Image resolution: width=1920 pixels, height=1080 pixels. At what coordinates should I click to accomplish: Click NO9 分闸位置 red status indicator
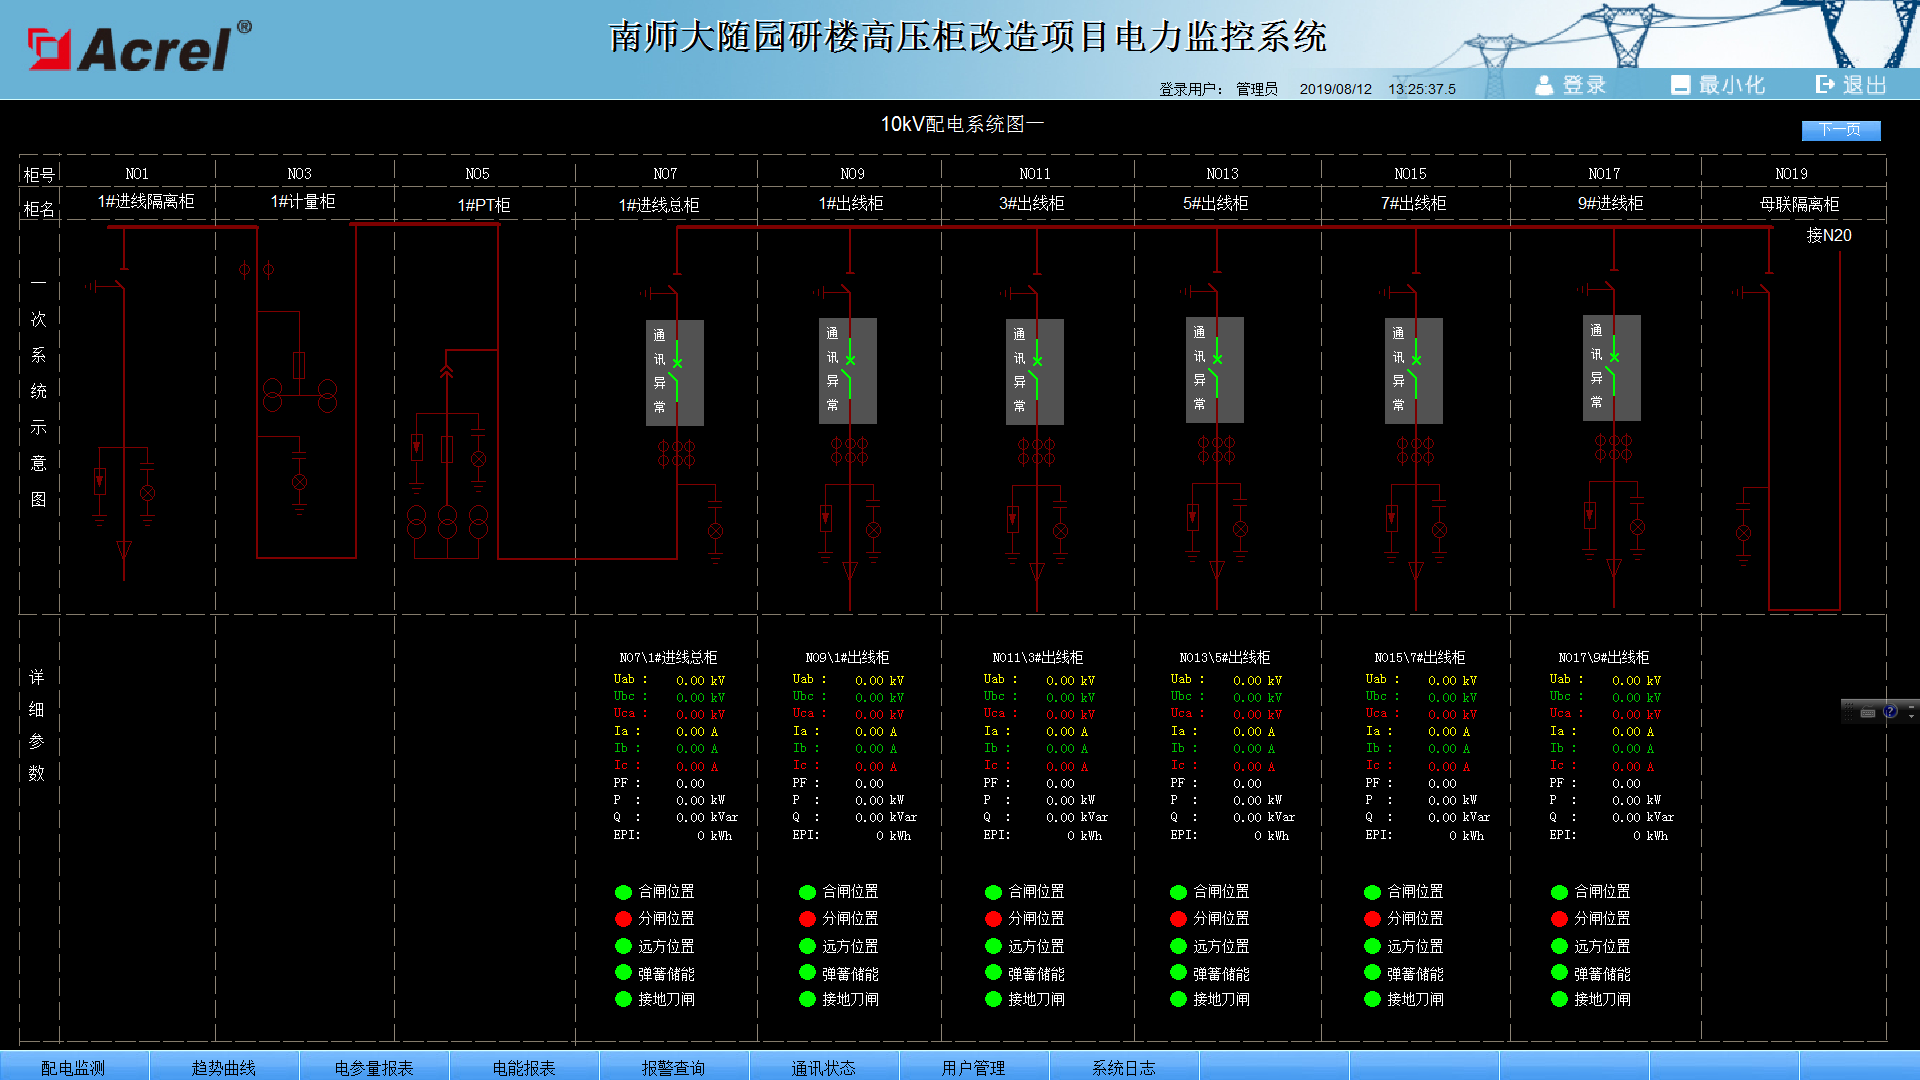807,919
